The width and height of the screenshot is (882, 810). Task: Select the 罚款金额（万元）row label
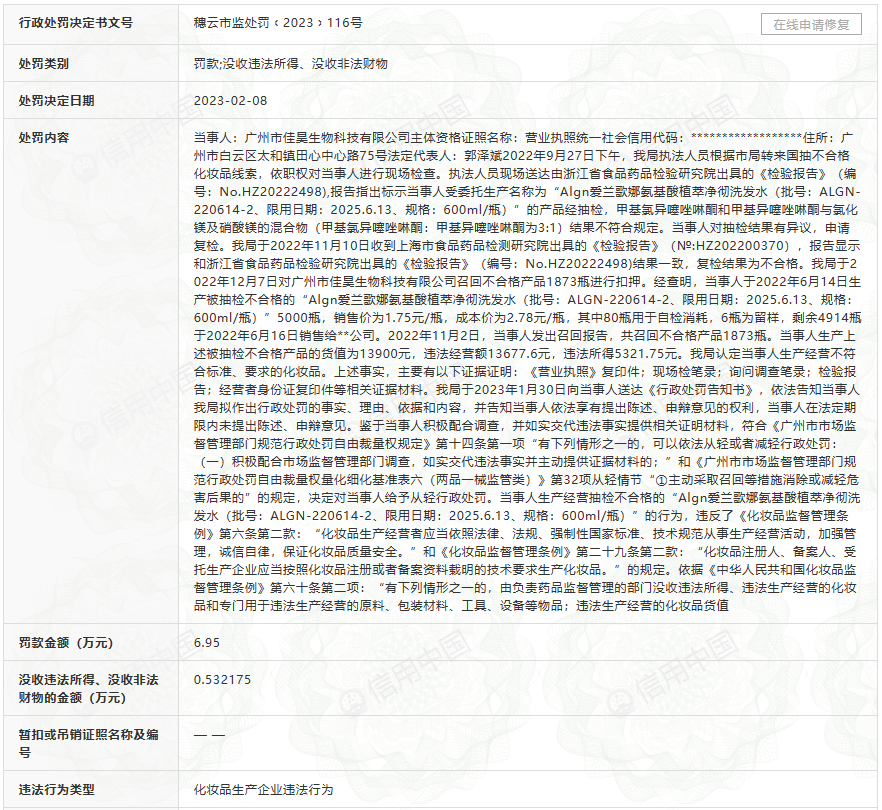[65, 642]
